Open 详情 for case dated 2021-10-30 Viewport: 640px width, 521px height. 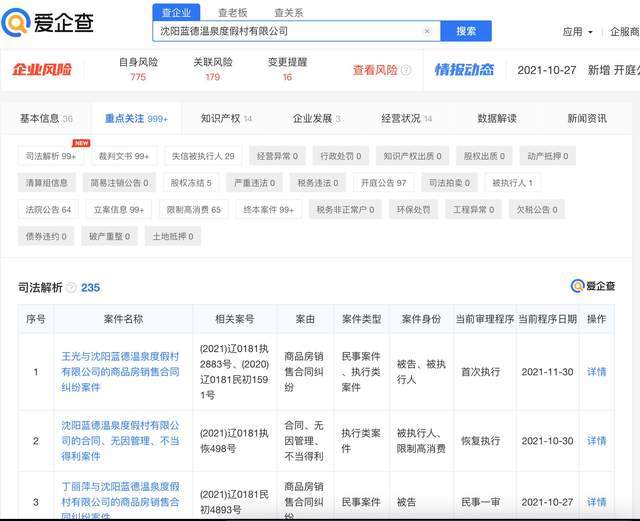click(x=596, y=441)
